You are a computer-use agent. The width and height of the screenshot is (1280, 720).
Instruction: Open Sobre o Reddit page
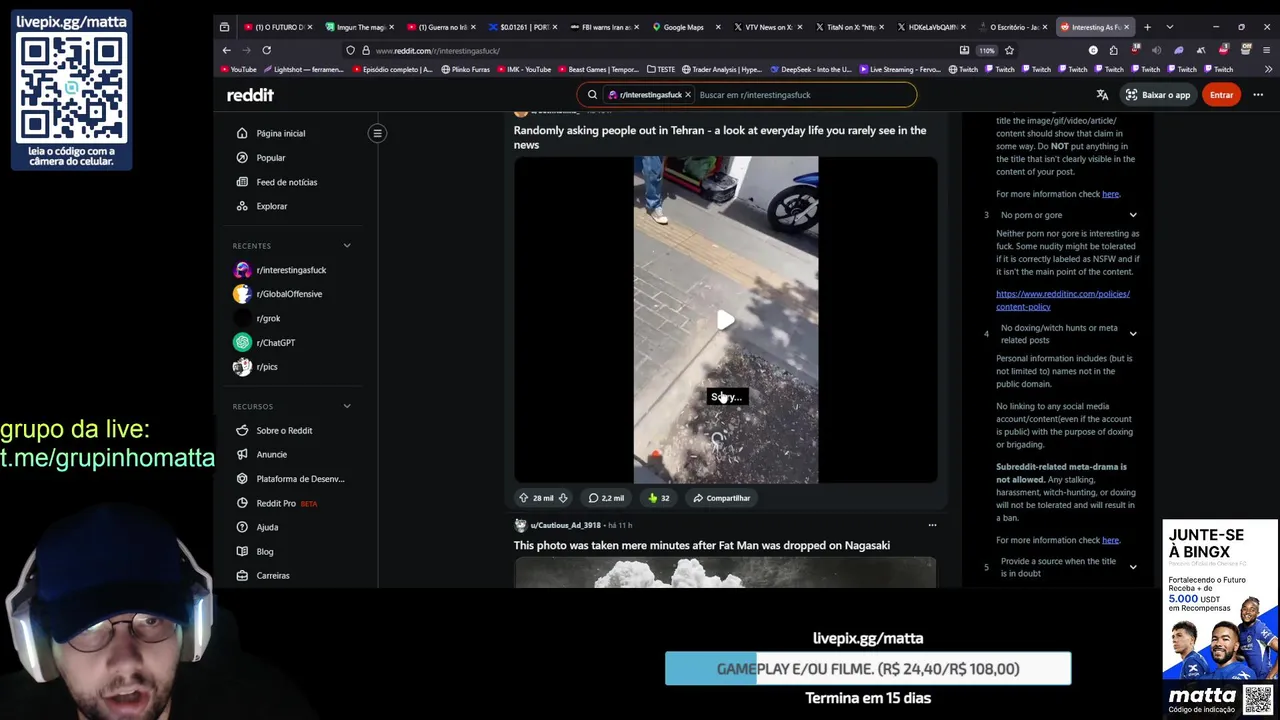pos(284,430)
